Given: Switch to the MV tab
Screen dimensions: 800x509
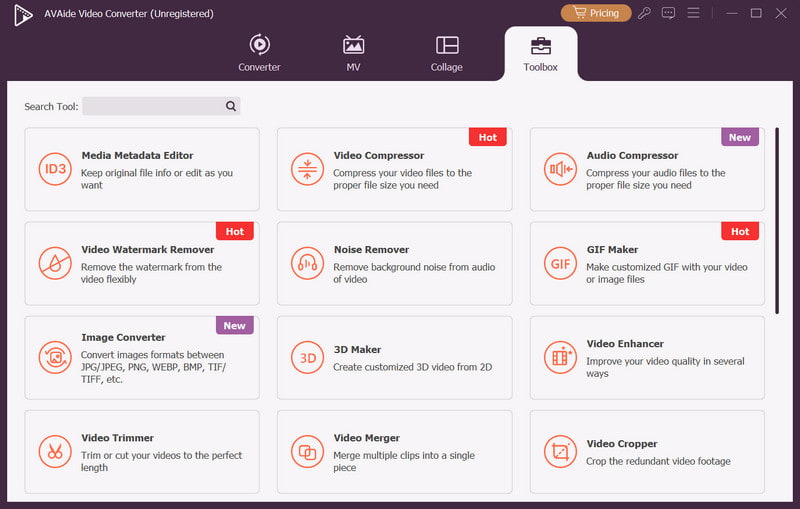Looking at the screenshot, I should [354, 53].
